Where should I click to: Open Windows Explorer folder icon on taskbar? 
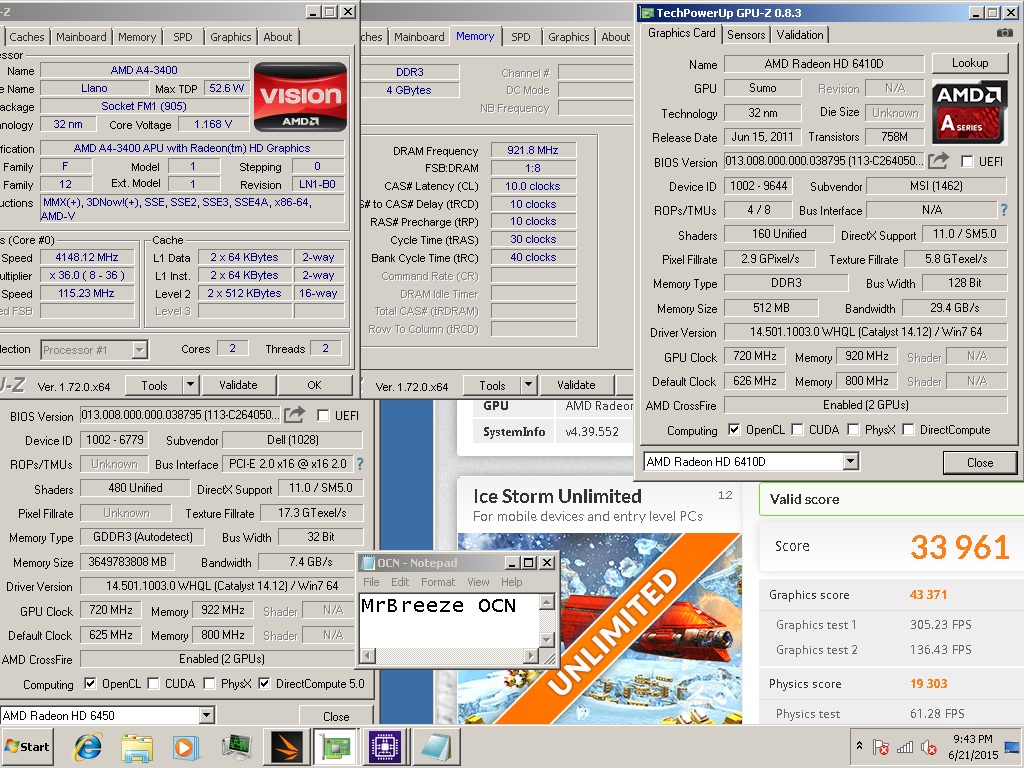(x=136, y=747)
